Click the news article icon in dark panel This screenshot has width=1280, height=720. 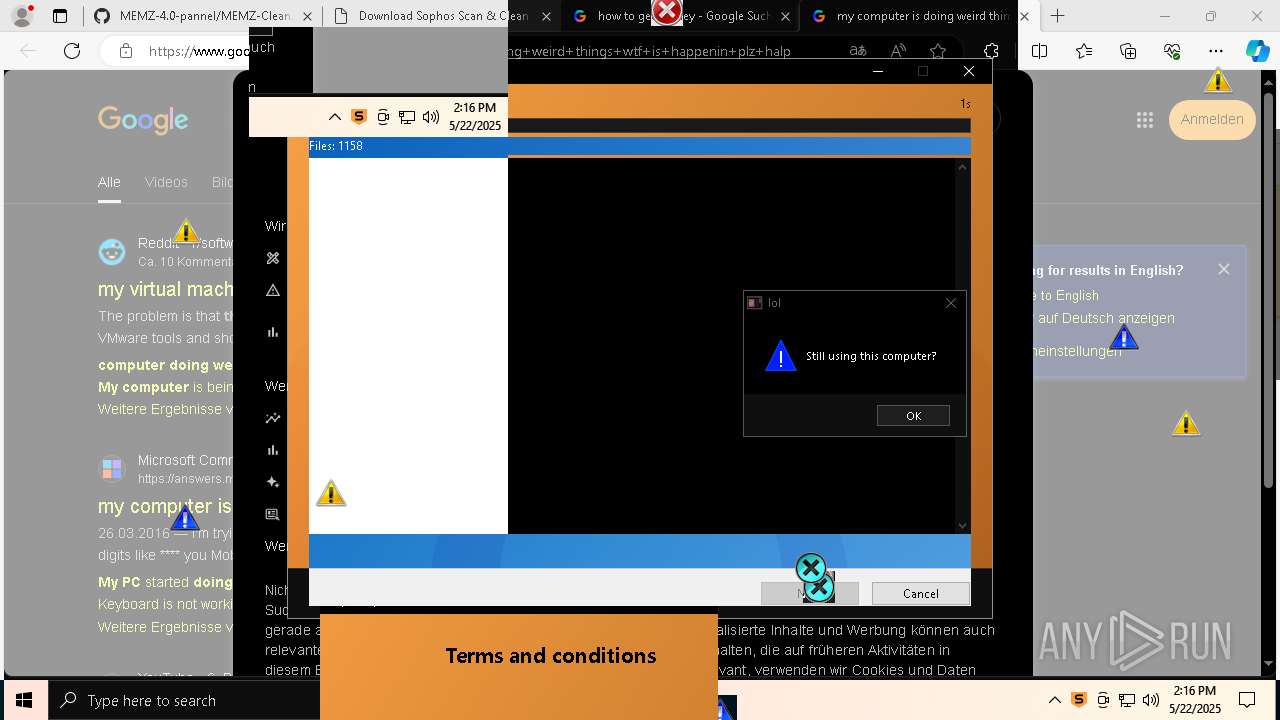tap(272, 514)
